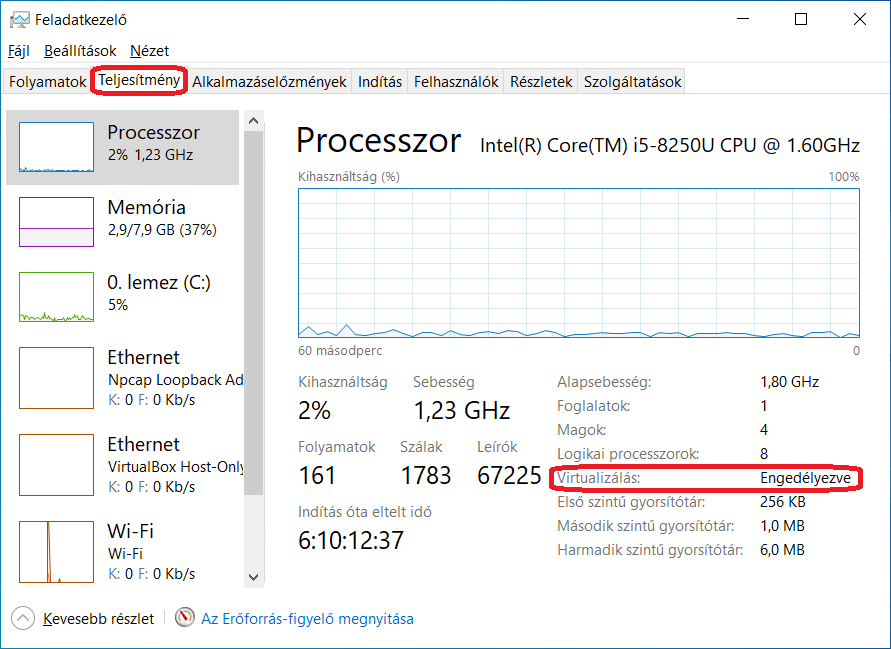Click the Resource Monitor gauge icon
Image resolution: width=891 pixels, height=649 pixels.
tap(185, 618)
